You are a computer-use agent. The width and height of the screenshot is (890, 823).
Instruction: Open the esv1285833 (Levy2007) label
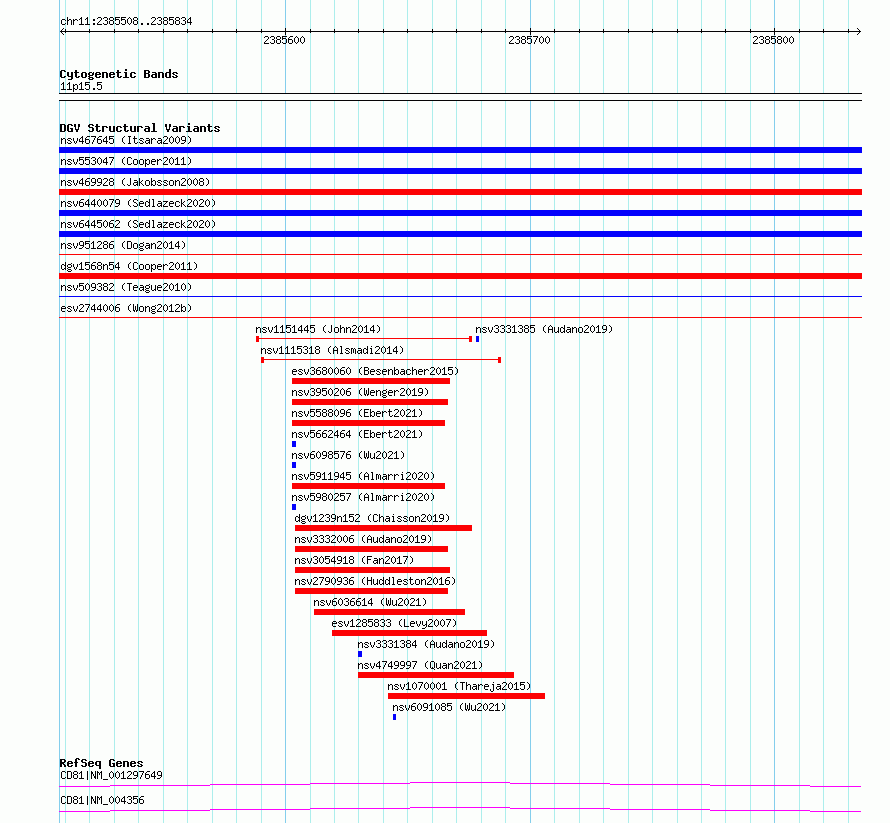[394, 623]
